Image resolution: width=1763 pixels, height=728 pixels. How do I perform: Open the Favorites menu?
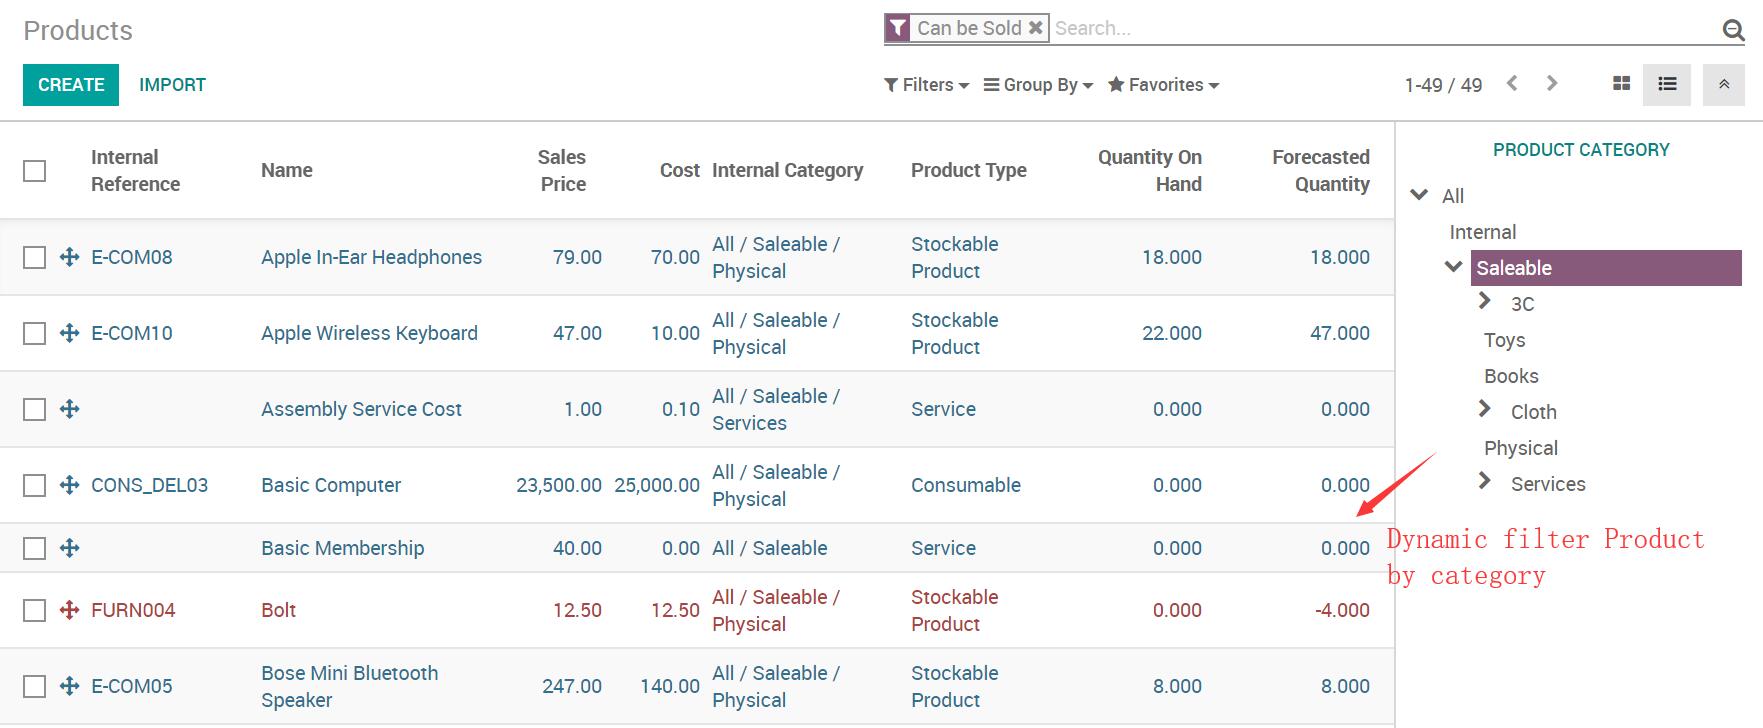click(x=1164, y=85)
